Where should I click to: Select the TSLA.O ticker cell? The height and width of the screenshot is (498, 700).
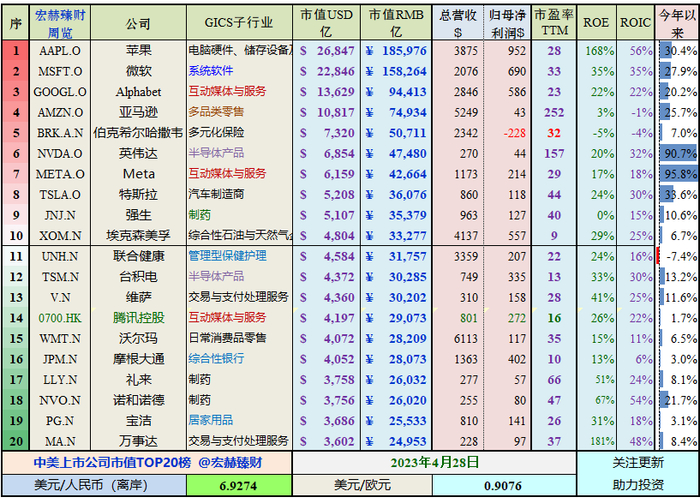click(x=60, y=195)
